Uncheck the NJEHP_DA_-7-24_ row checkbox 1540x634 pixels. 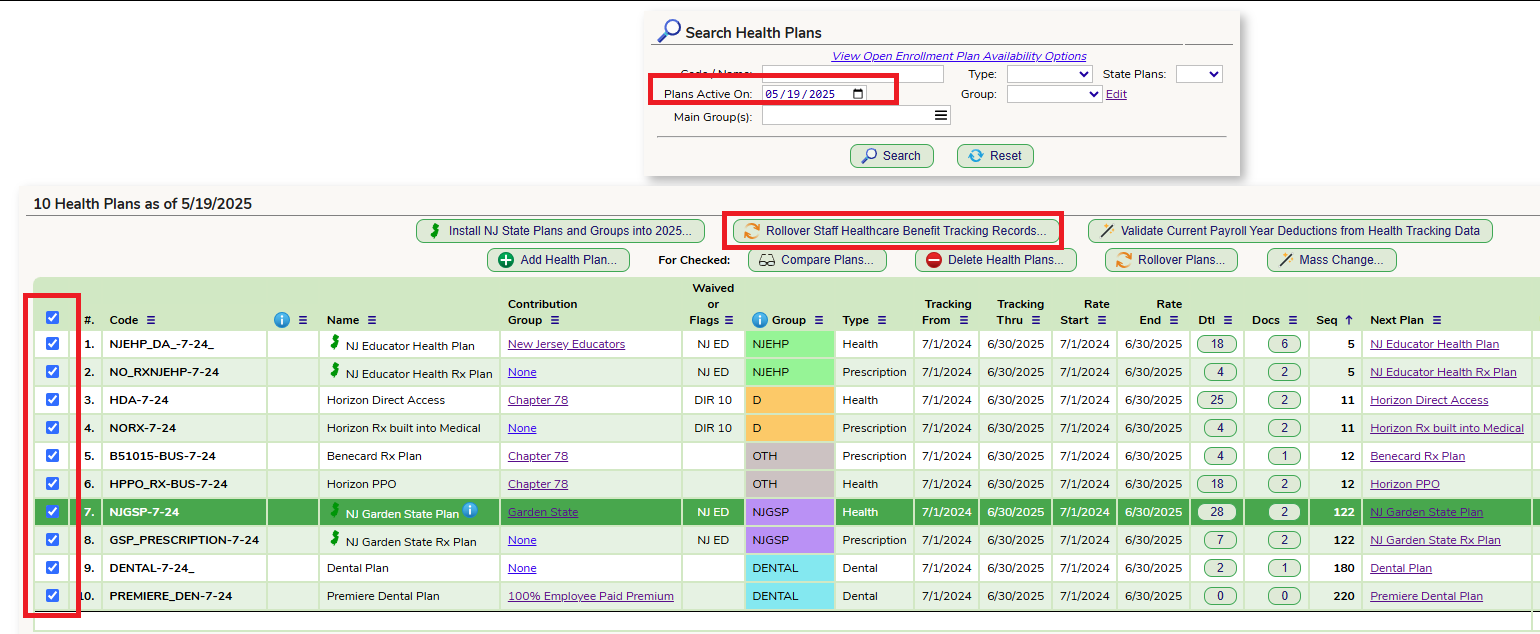click(53, 343)
